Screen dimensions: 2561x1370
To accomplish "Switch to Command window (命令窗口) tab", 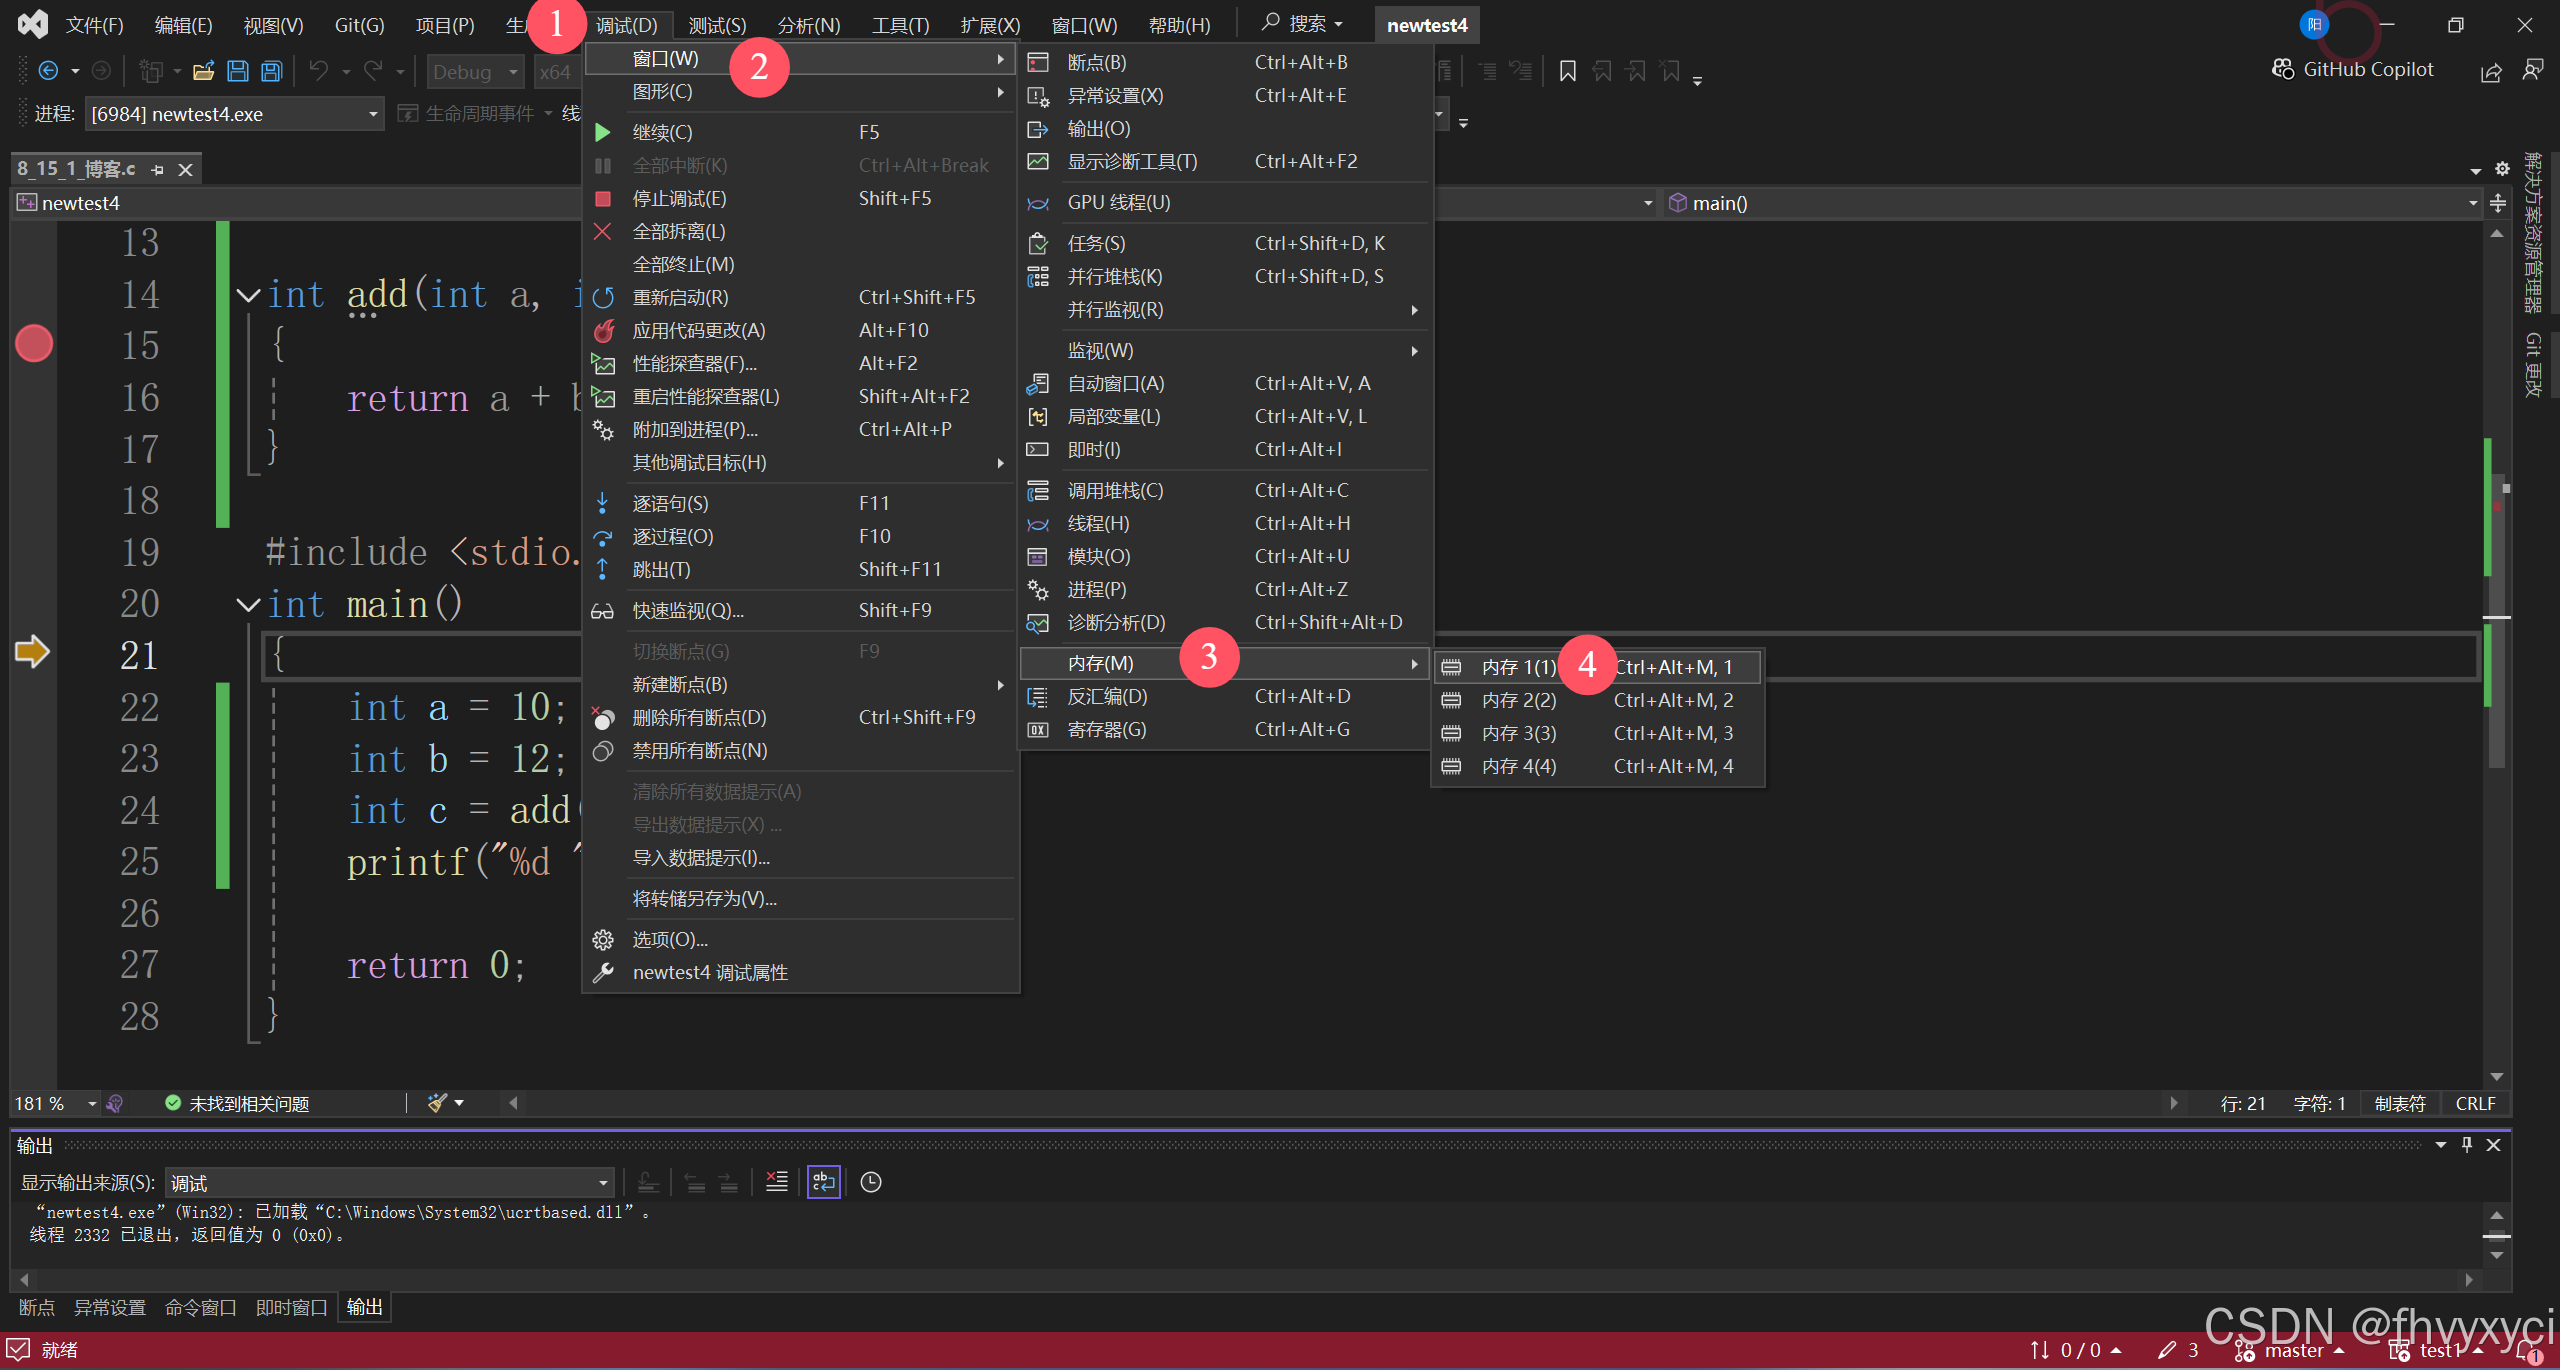I will click(200, 1307).
